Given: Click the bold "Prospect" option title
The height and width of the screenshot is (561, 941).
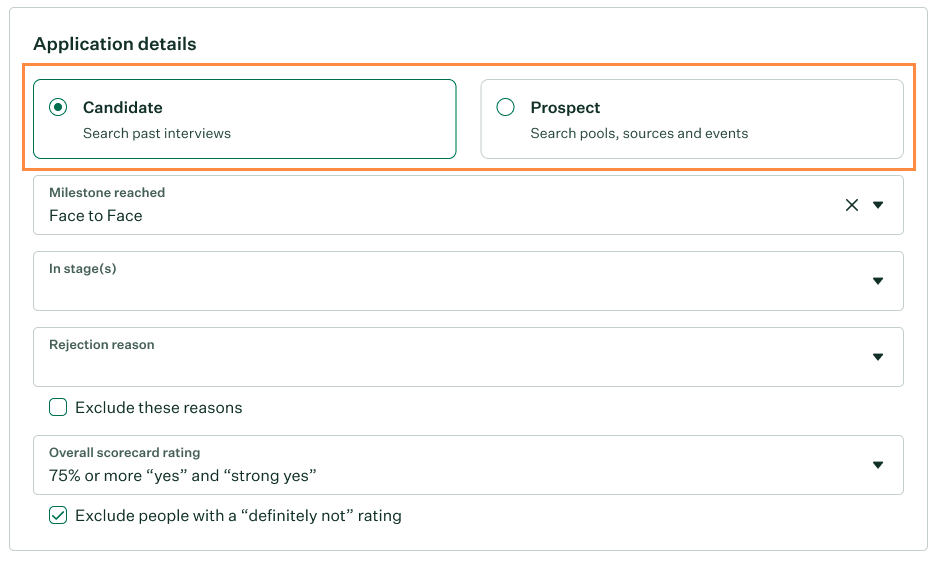Looking at the screenshot, I should tap(565, 107).
